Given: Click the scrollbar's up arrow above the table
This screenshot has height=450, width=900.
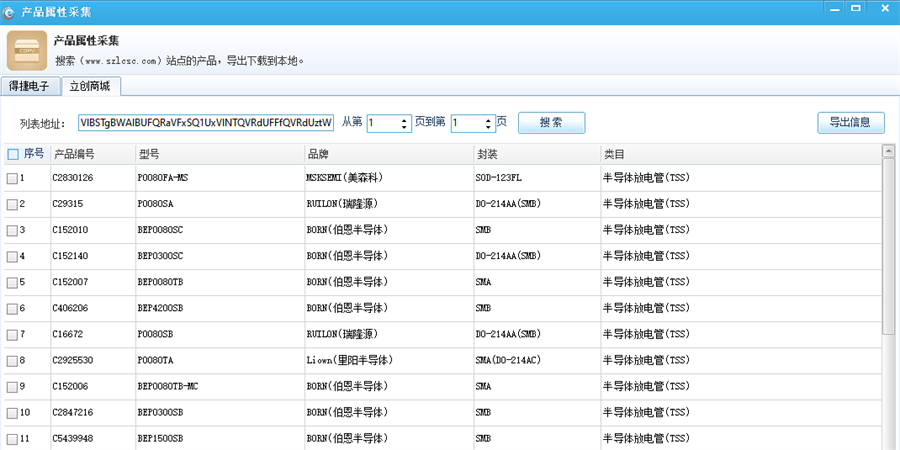Looking at the screenshot, I should click(x=888, y=152).
